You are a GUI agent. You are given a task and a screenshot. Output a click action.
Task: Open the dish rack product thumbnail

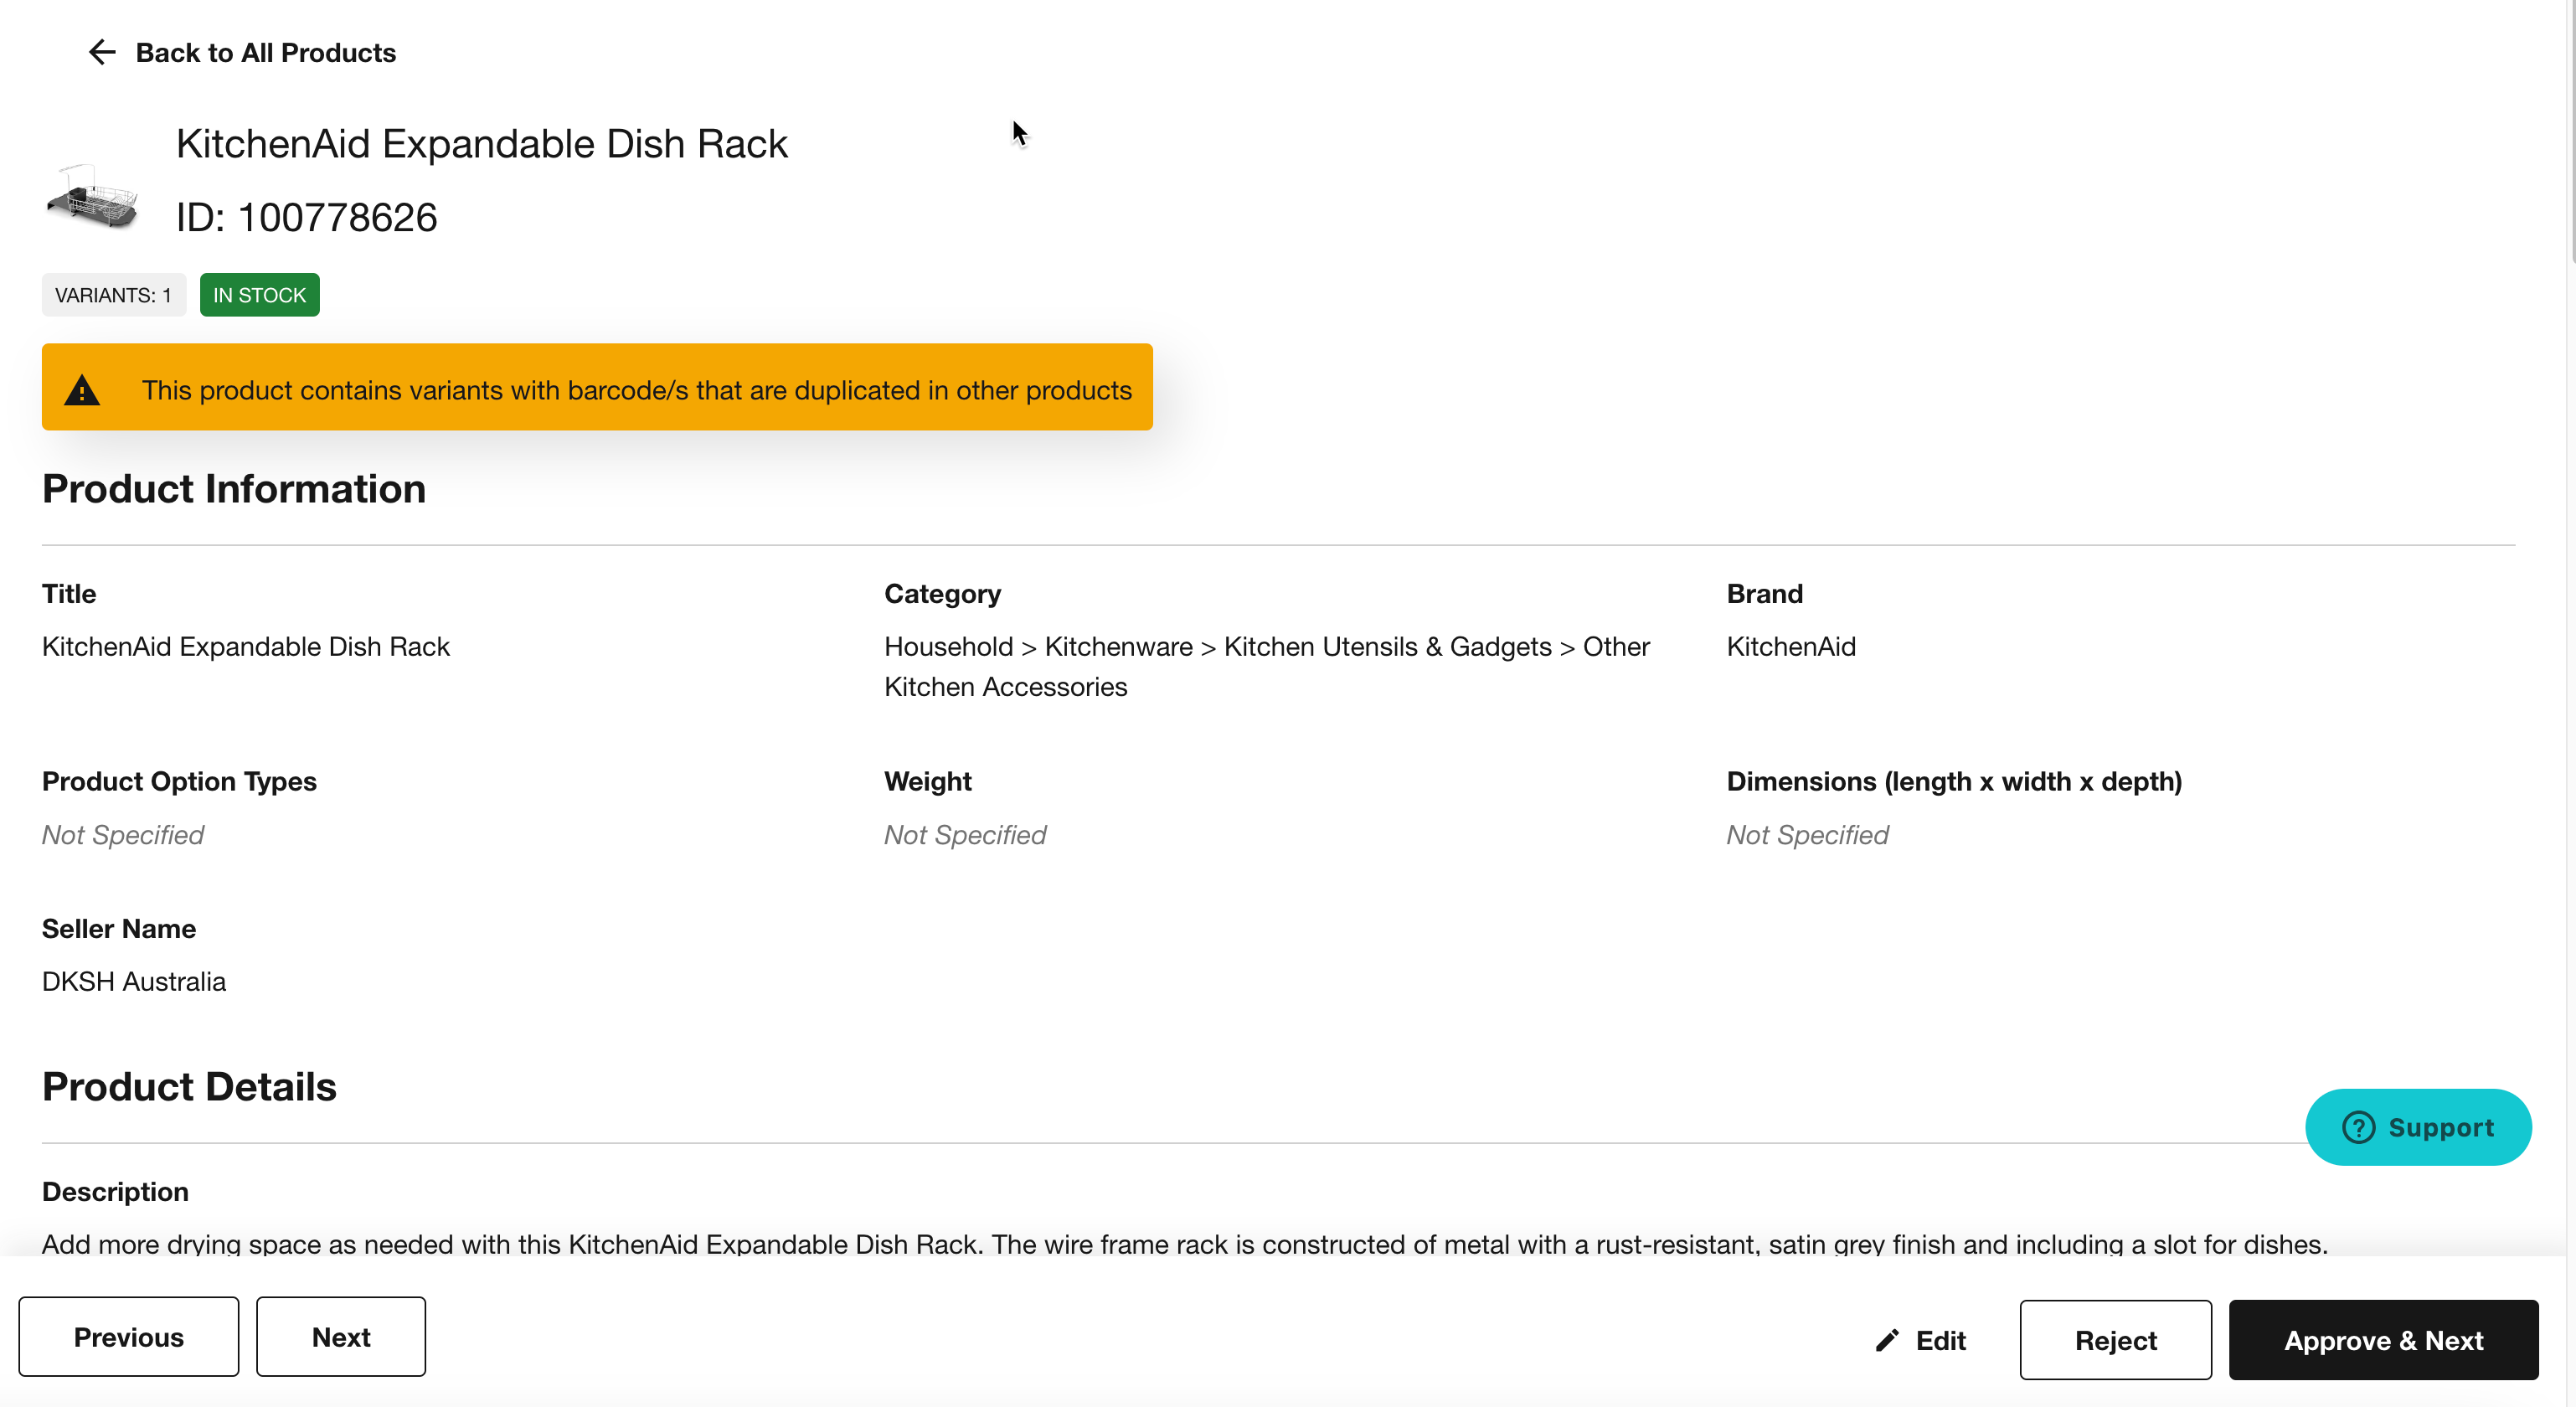coord(92,197)
